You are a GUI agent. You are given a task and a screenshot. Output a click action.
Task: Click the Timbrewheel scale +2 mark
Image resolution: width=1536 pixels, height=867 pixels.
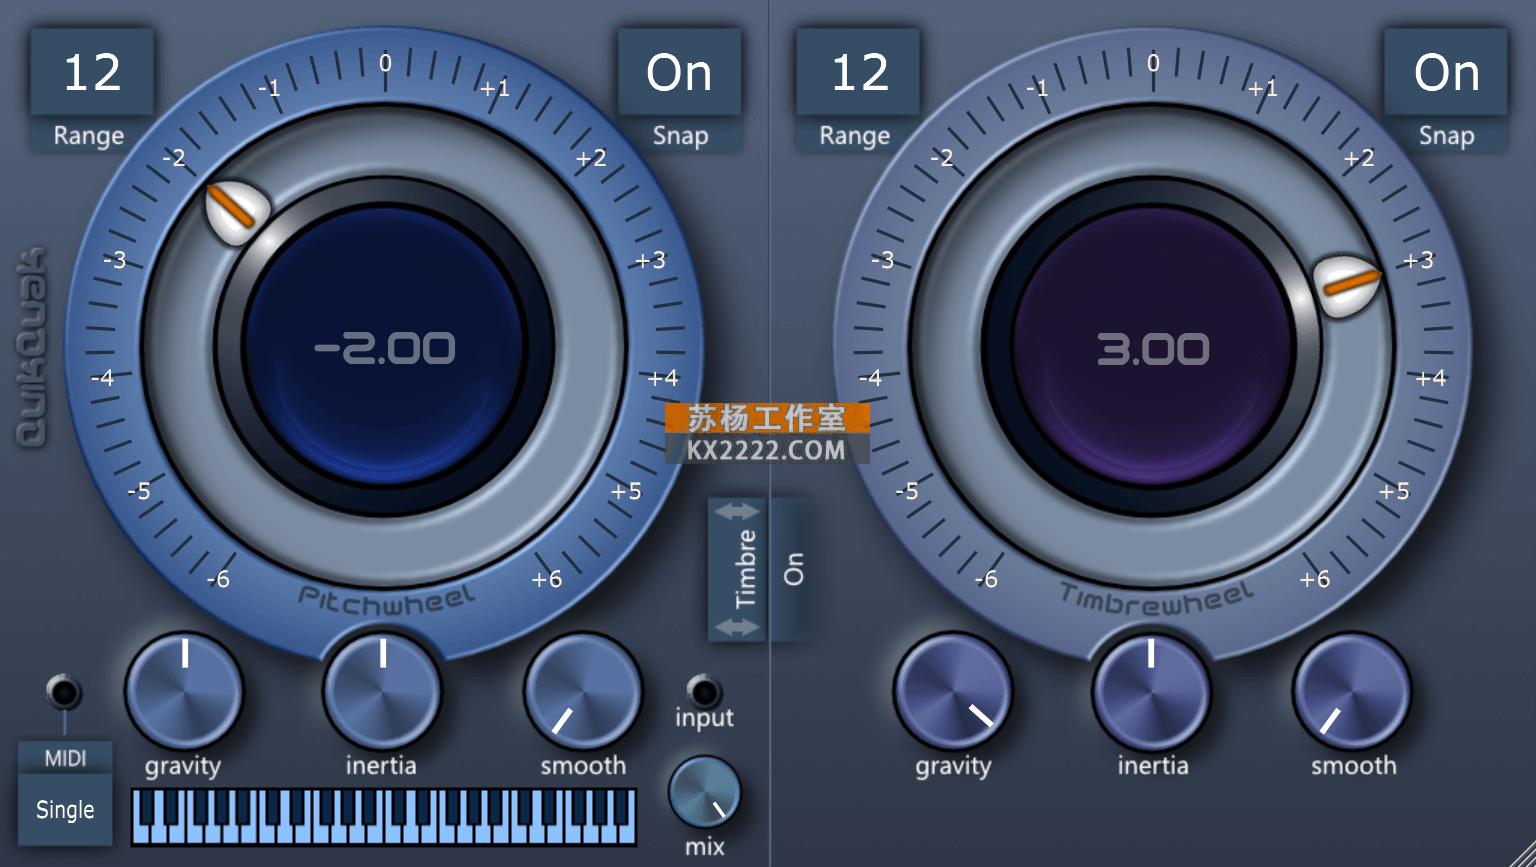coord(1359,158)
